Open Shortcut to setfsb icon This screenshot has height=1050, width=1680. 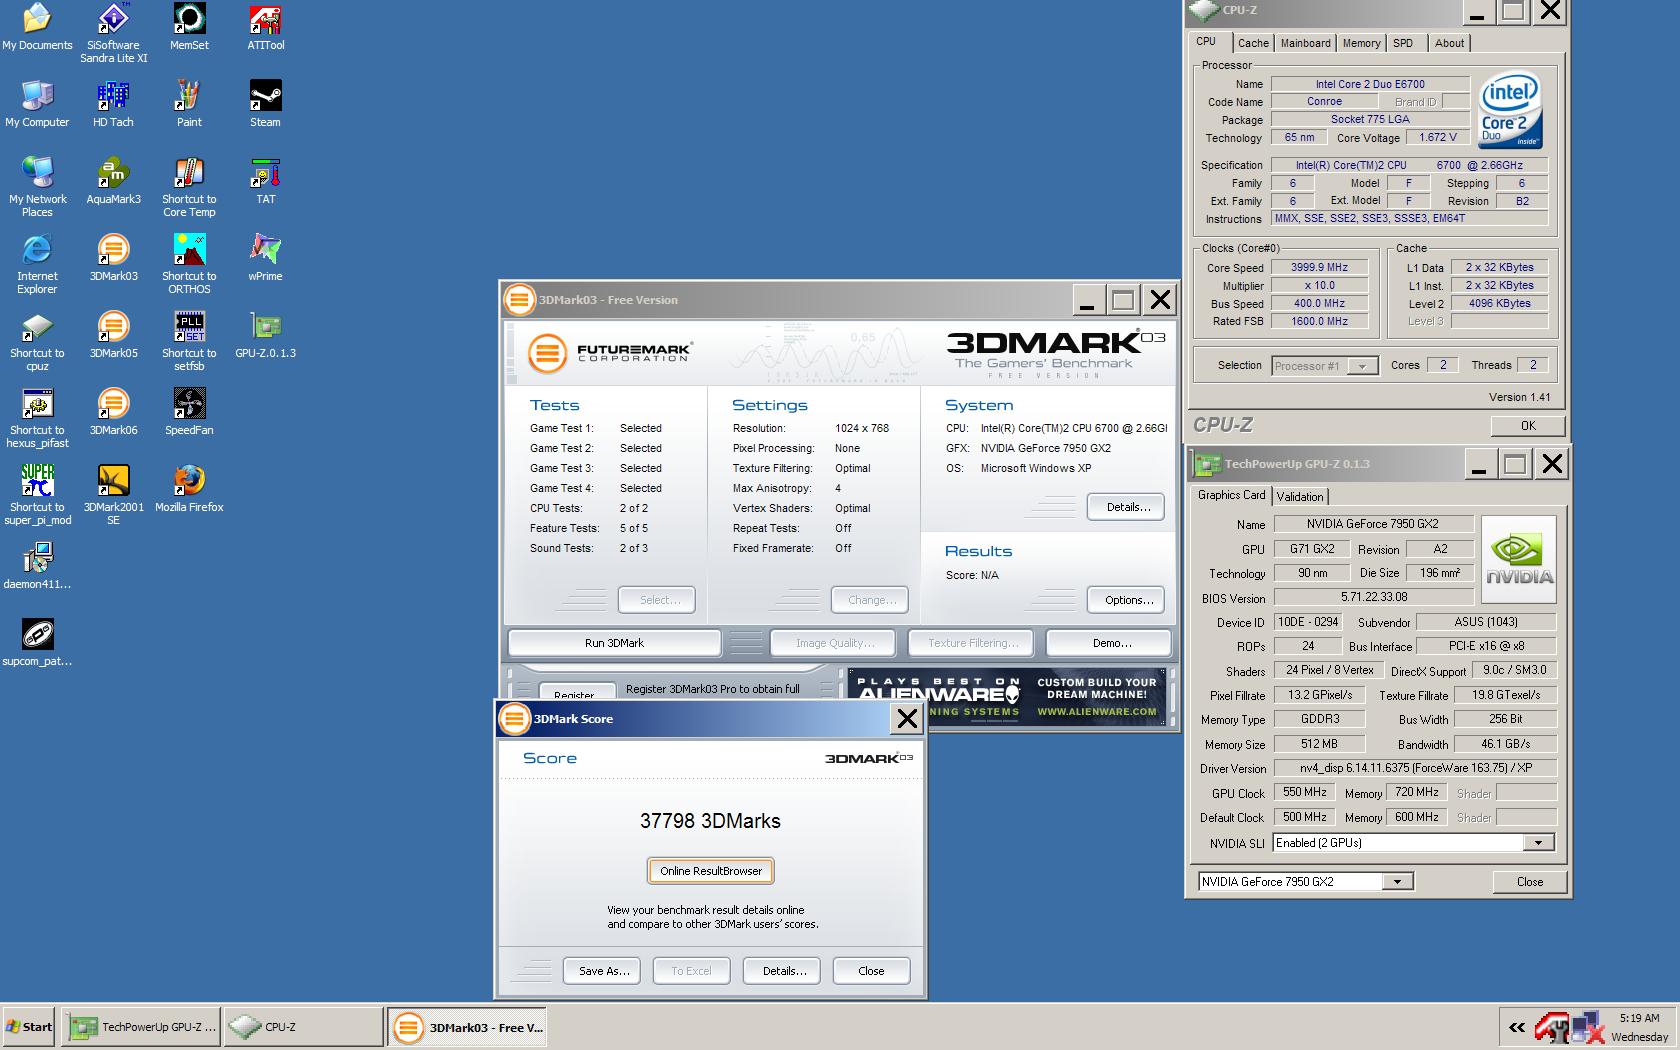tap(189, 341)
